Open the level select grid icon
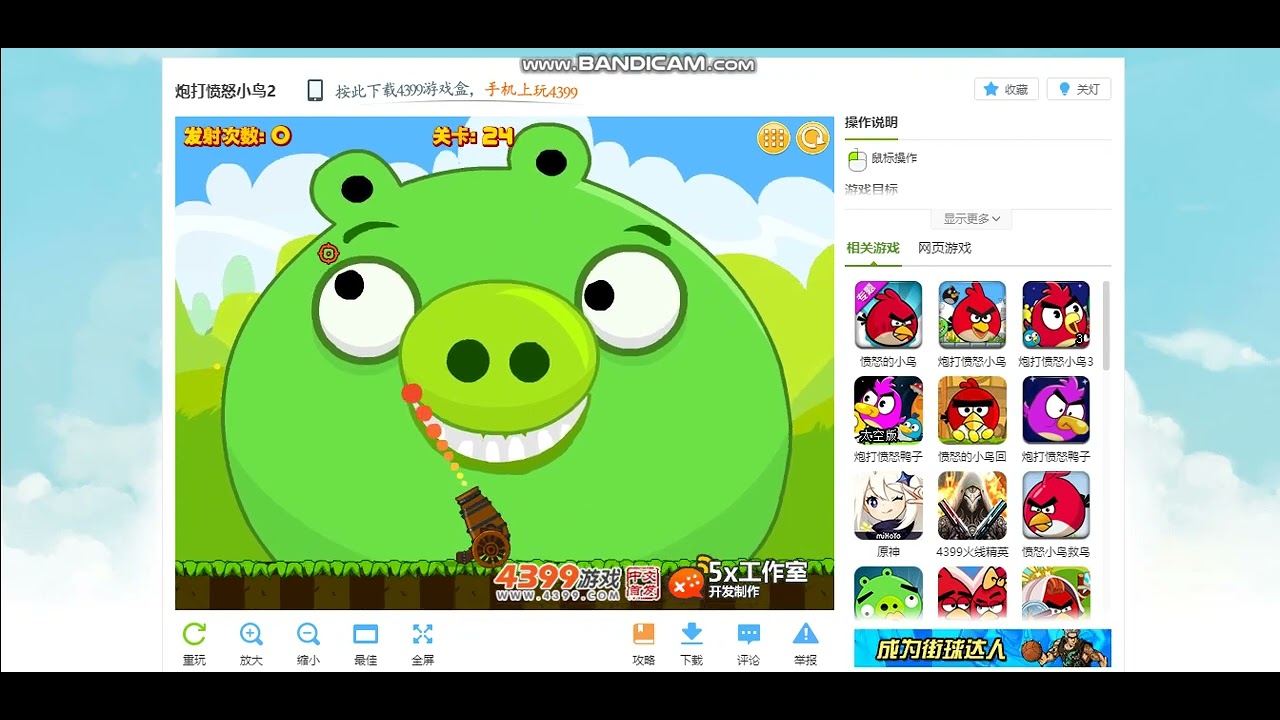 (x=774, y=138)
